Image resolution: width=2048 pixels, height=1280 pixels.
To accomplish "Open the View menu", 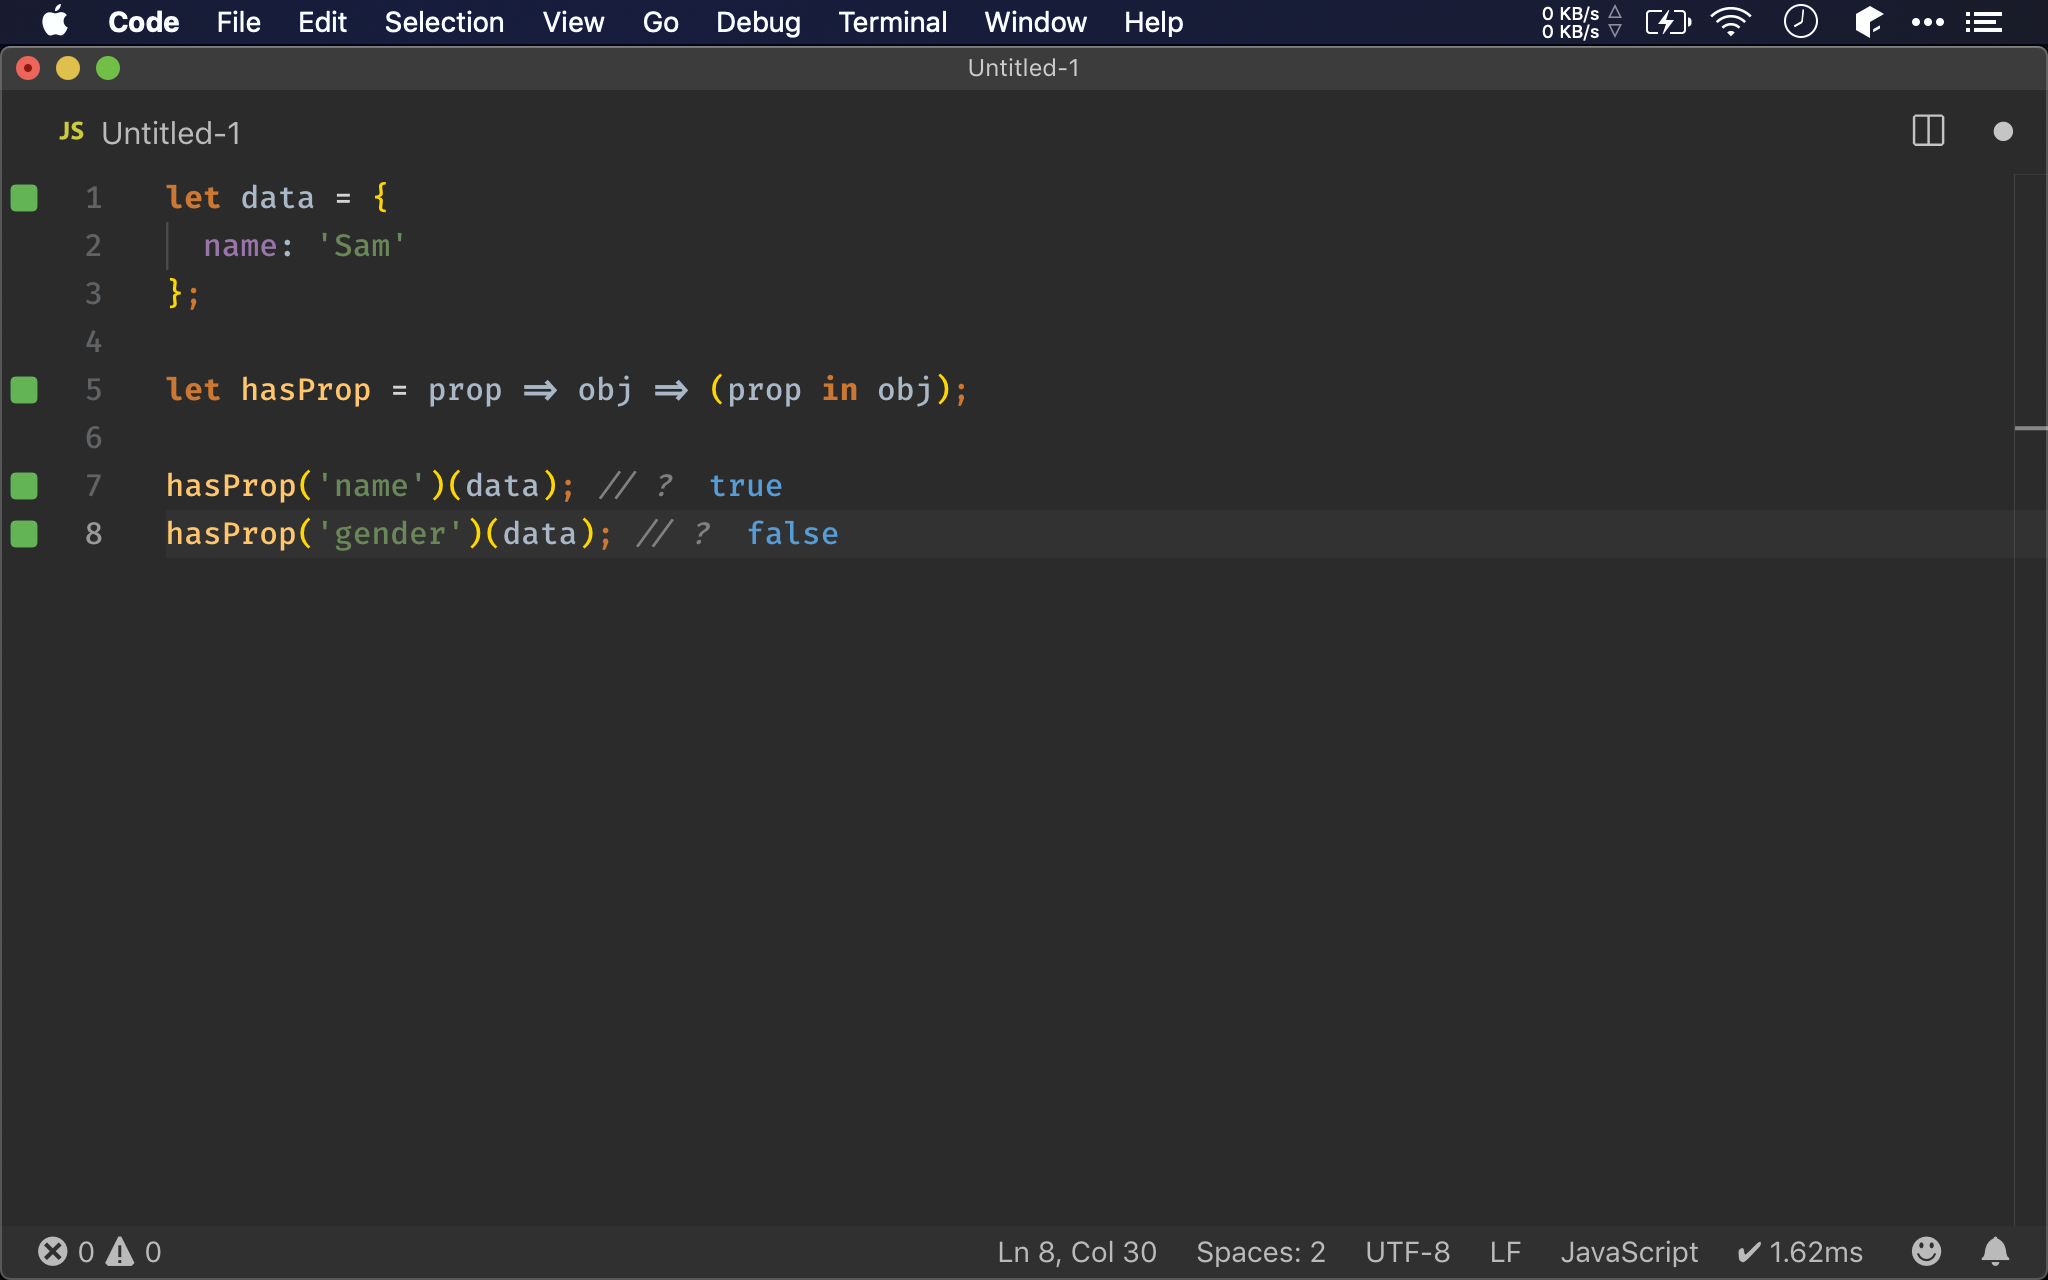I will pos(573,22).
